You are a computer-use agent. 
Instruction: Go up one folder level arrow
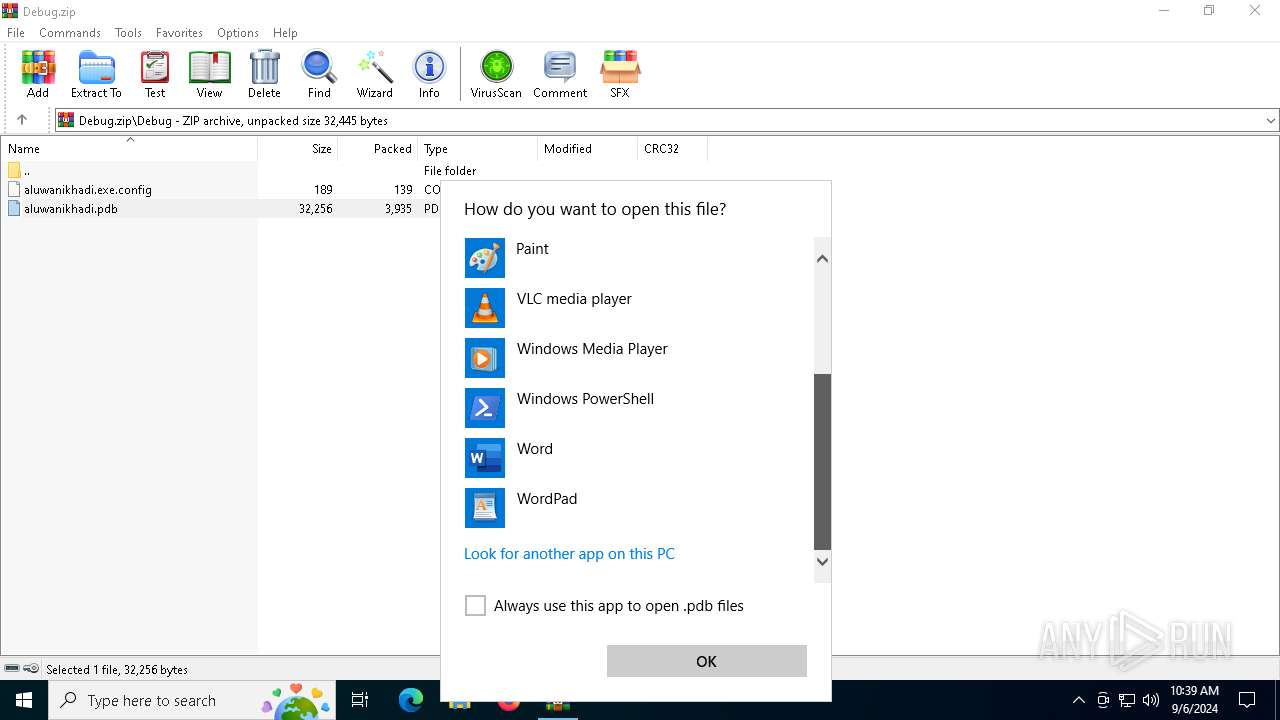pos(22,120)
